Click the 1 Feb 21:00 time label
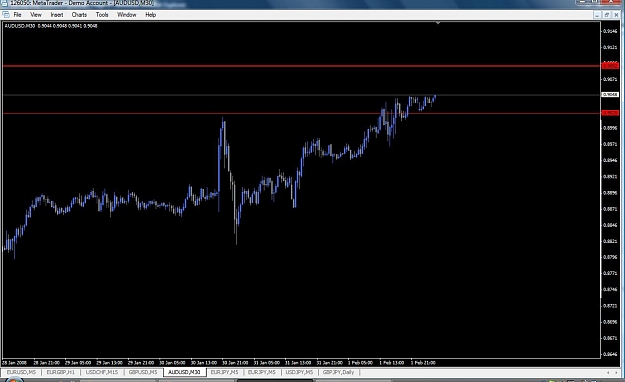625x382 pixels. point(423,363)
